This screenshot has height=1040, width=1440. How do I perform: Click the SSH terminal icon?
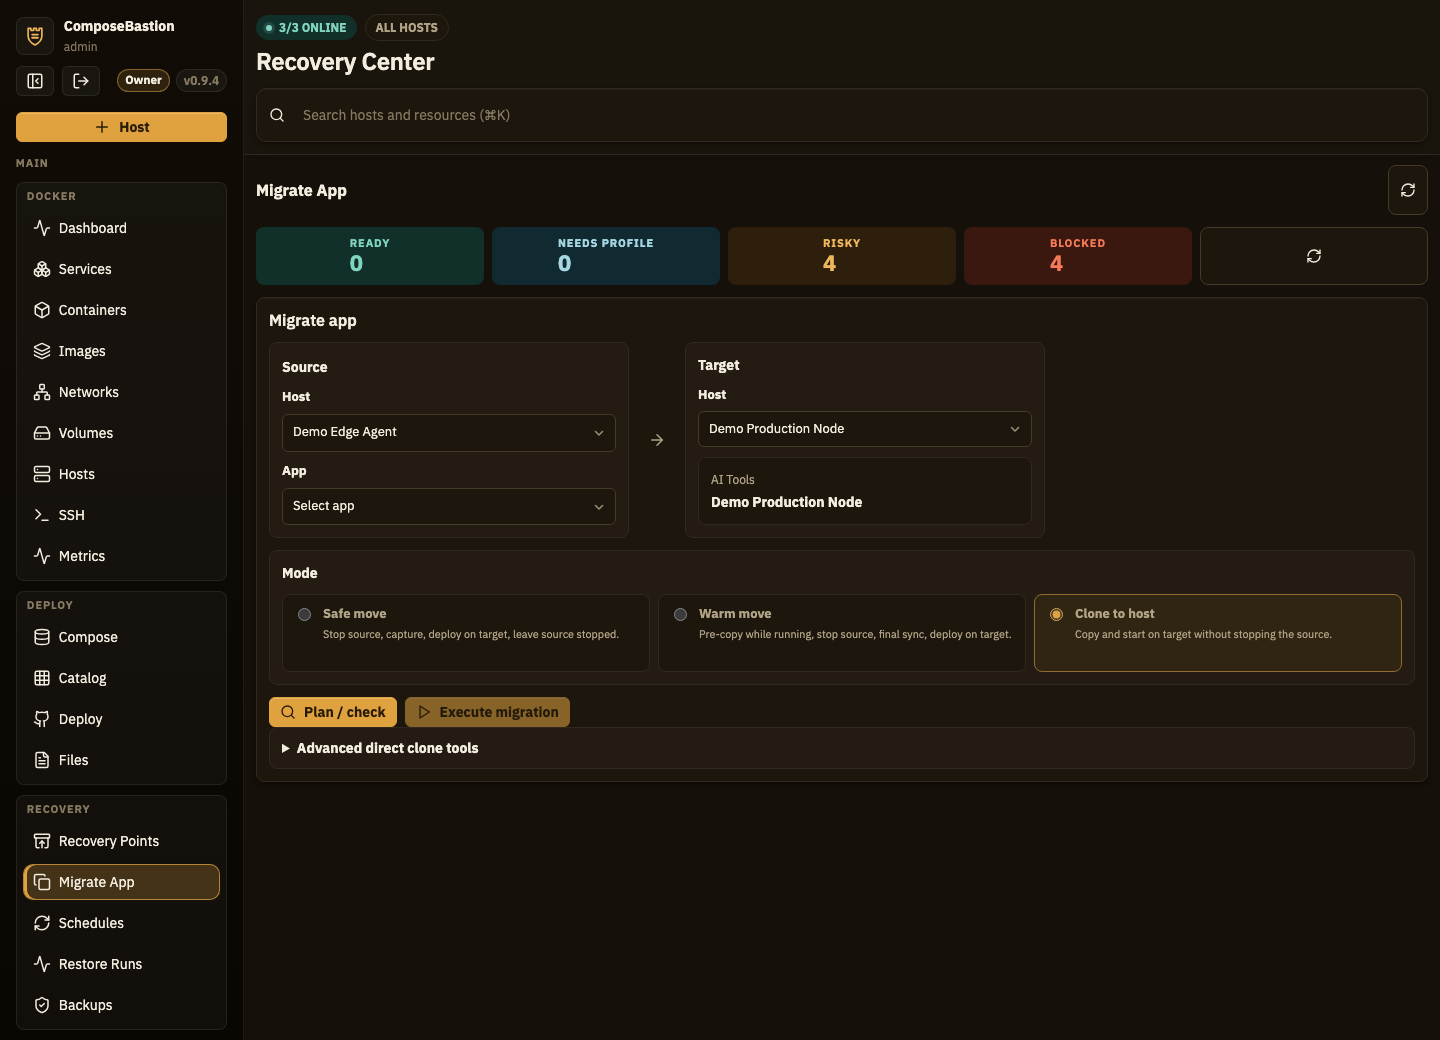pyautogui.click(x=42, y=515)
